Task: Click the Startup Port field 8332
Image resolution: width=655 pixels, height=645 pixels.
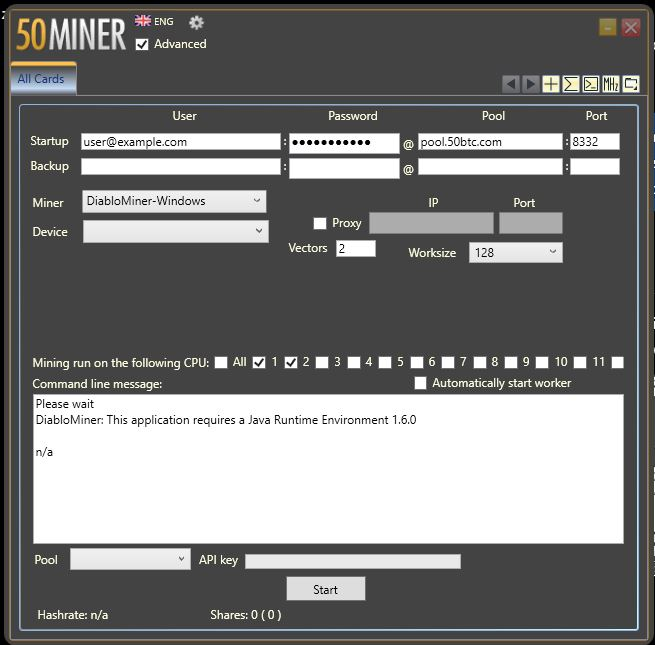Action: [x=595, y=142]
